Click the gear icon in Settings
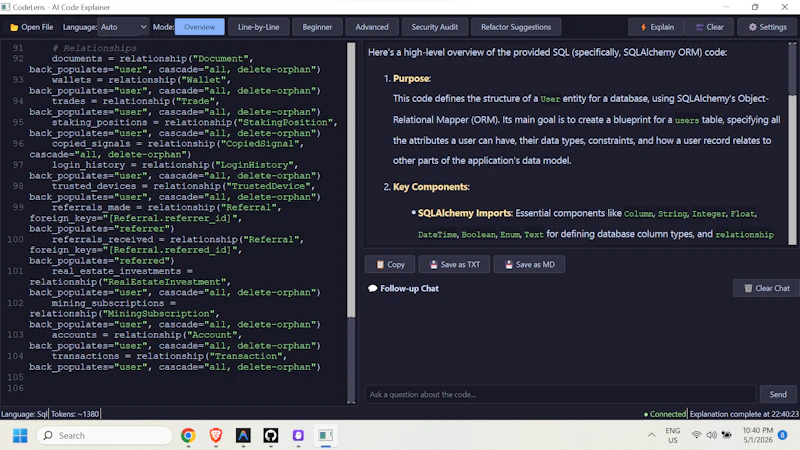Viewport: 800px width, 450px height. coord(753,27)
